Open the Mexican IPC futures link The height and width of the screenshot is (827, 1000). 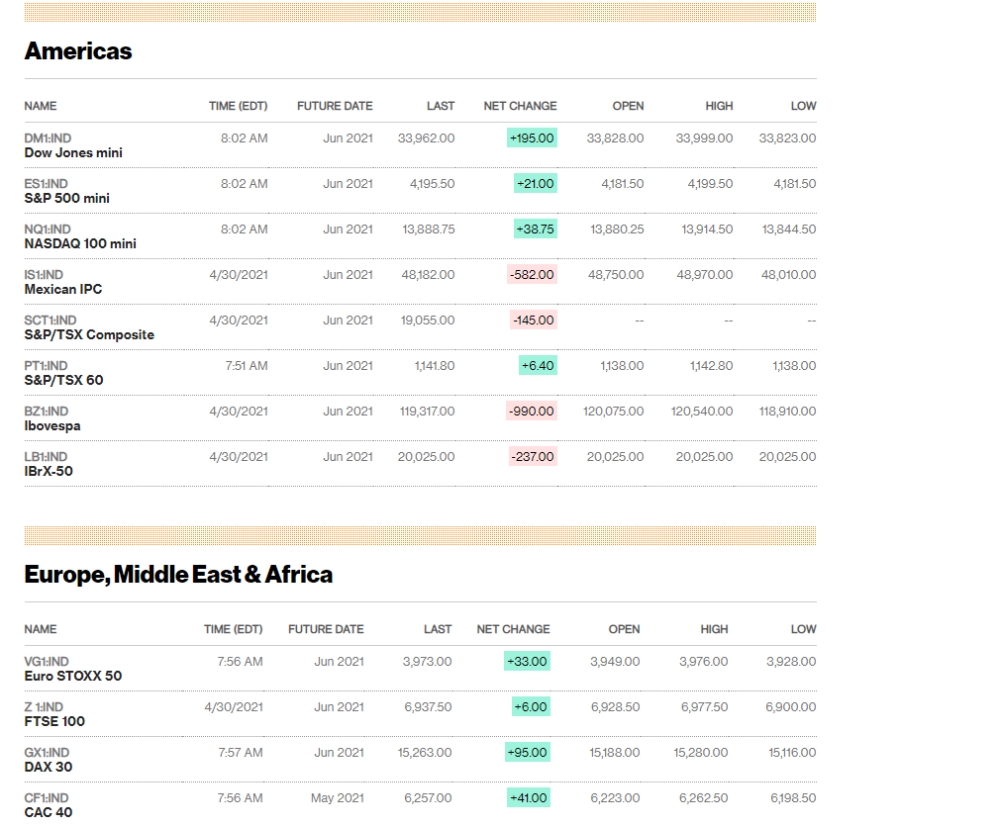(63, 289)
